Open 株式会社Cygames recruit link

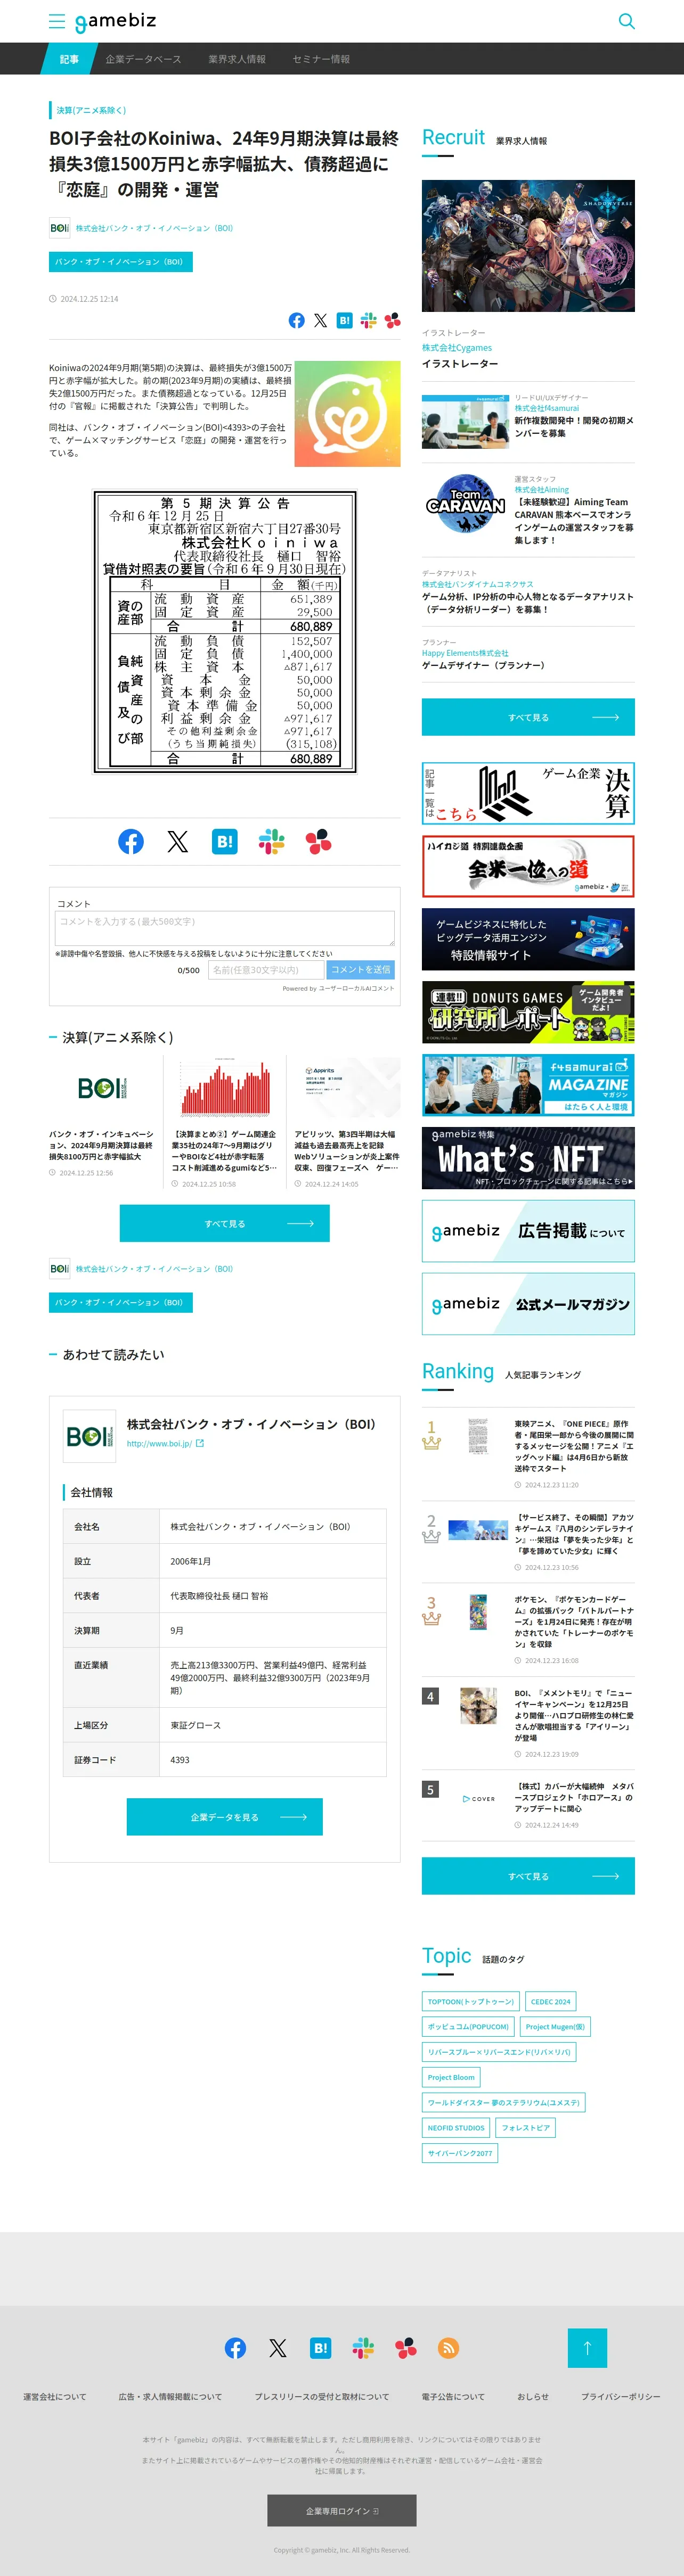coord(457,348)
